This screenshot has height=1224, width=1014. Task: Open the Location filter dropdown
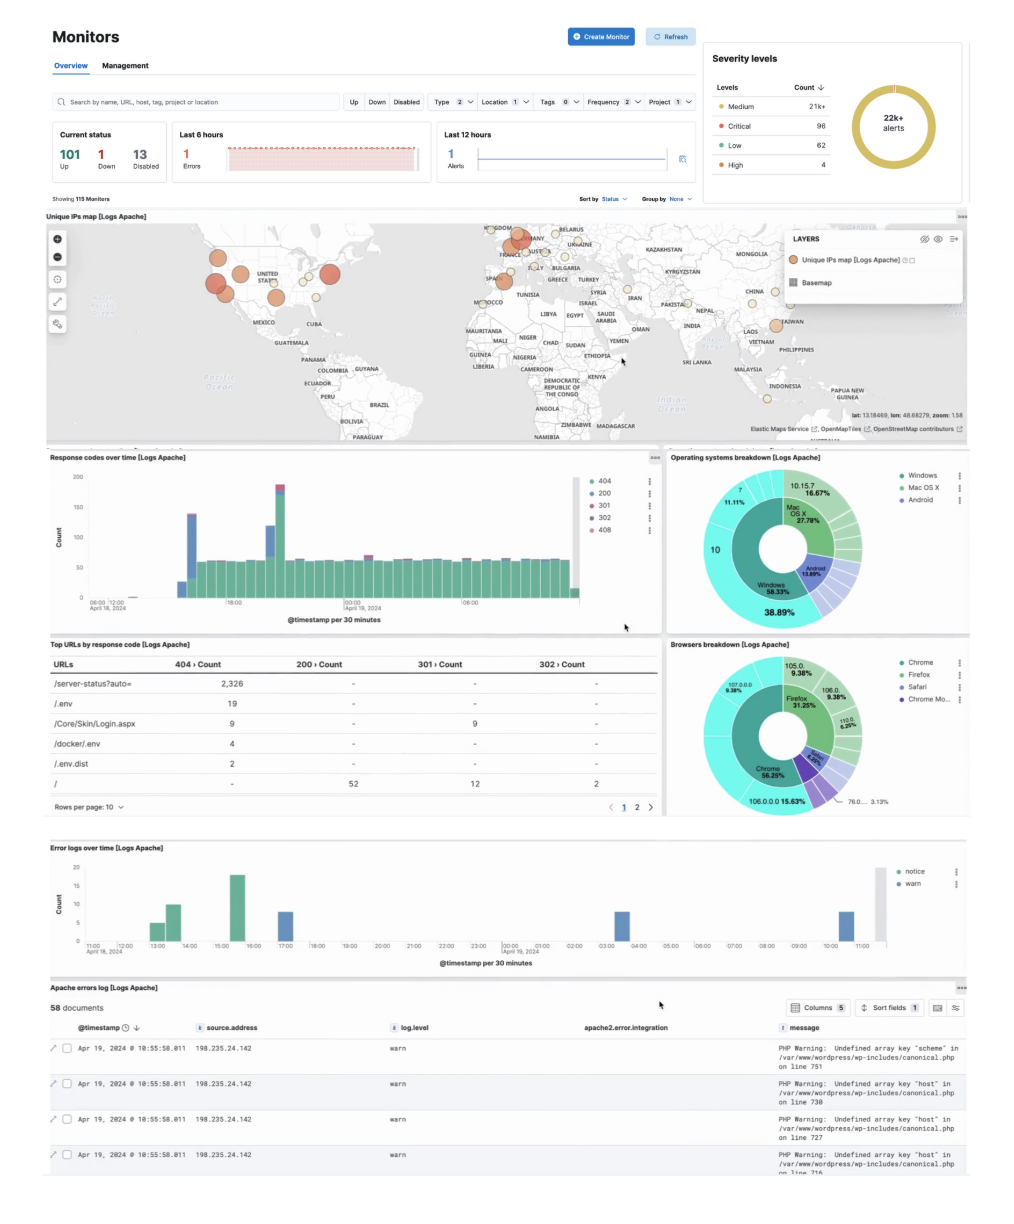point(505,102)
